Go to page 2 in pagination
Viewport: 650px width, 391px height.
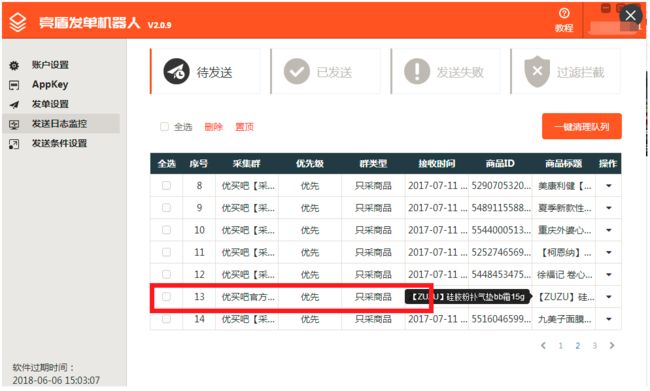[577, 345]
